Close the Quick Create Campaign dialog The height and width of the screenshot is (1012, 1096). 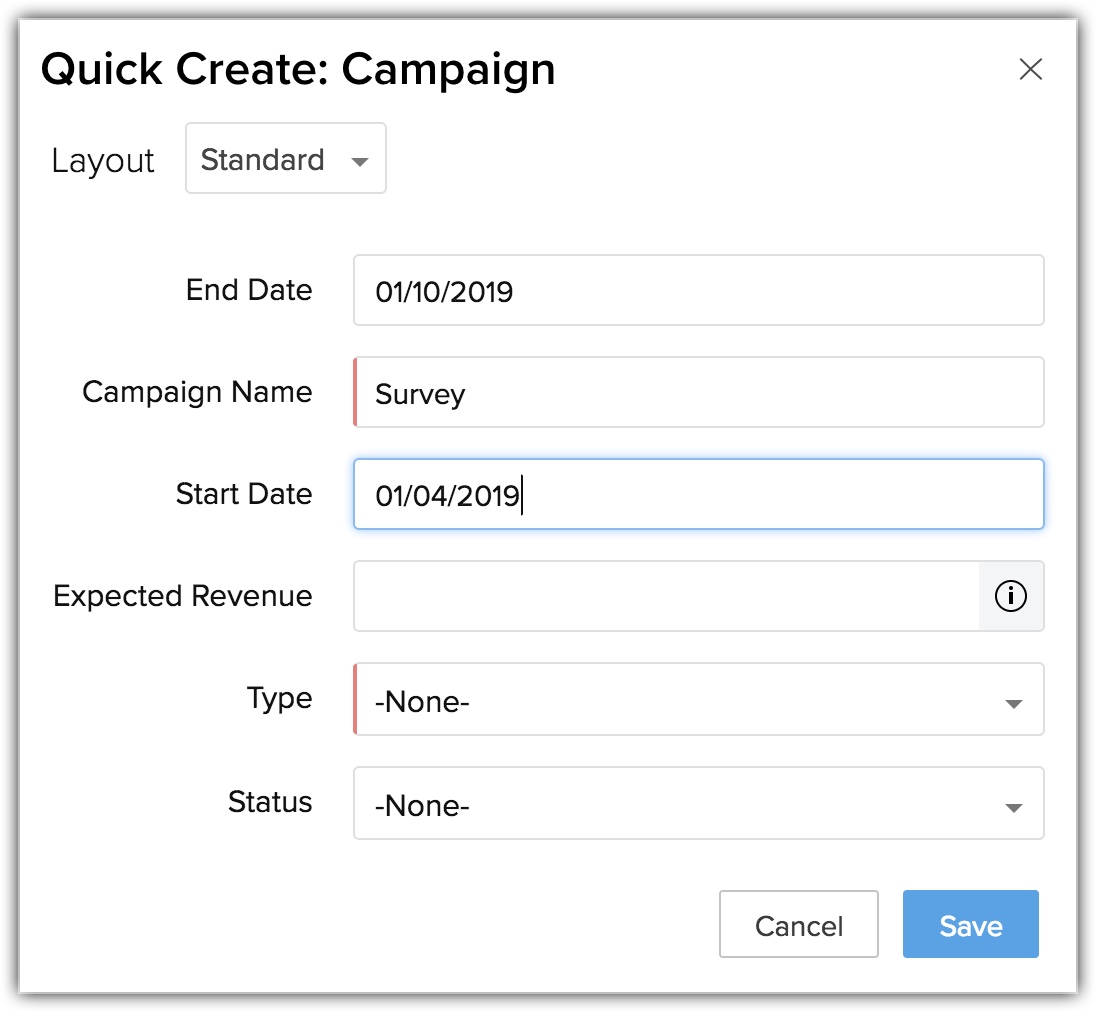coord(1030,69)
